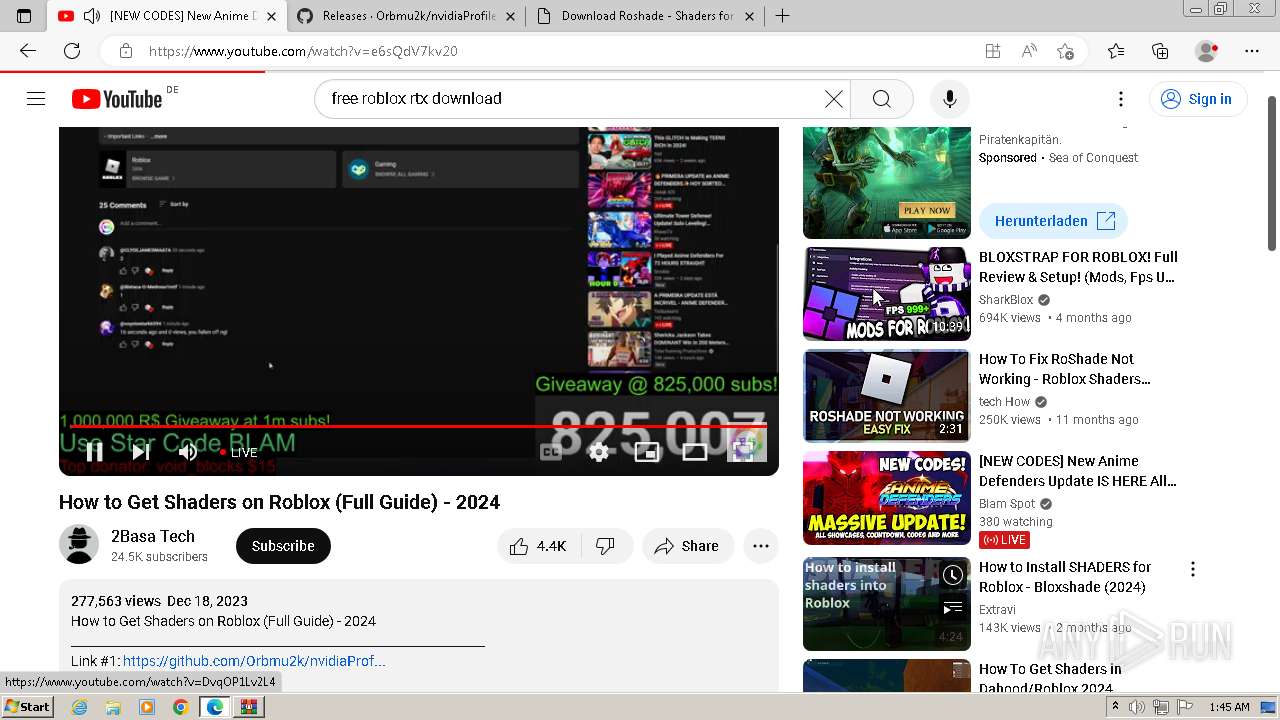The width and height of the screenshot is (1280, 720).
Task: Open Edge Settings and more menu
Action: click(1252, 51)
